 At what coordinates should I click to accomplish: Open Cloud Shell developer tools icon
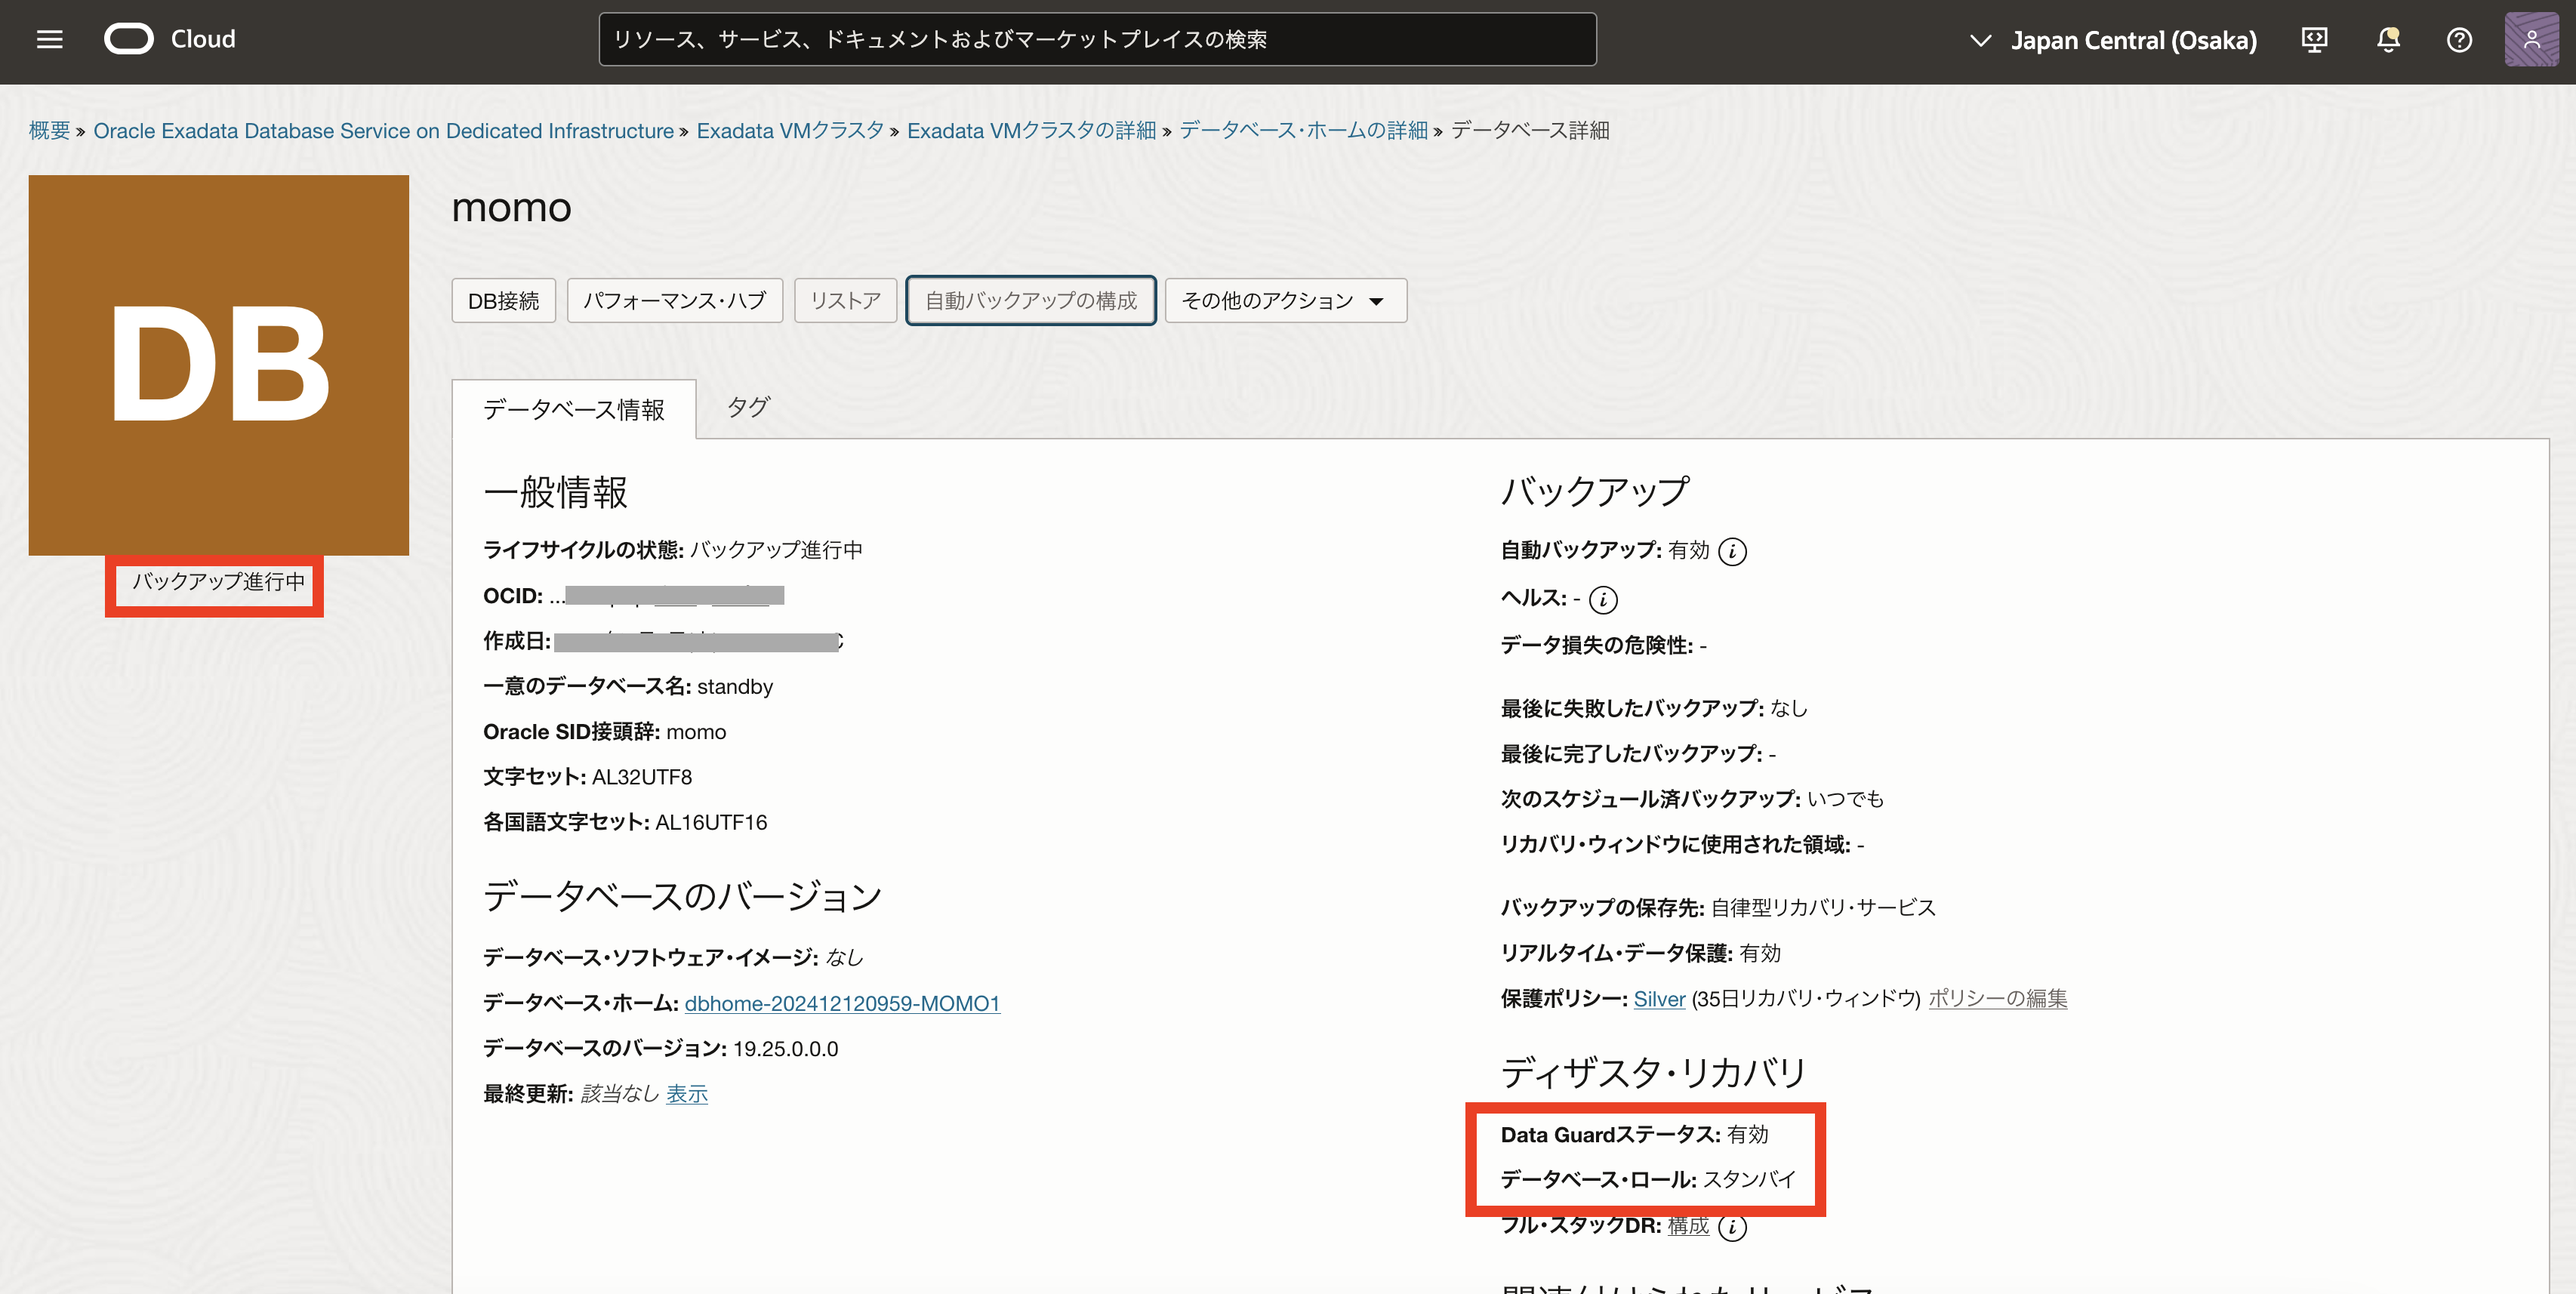tap(2314, 40)
